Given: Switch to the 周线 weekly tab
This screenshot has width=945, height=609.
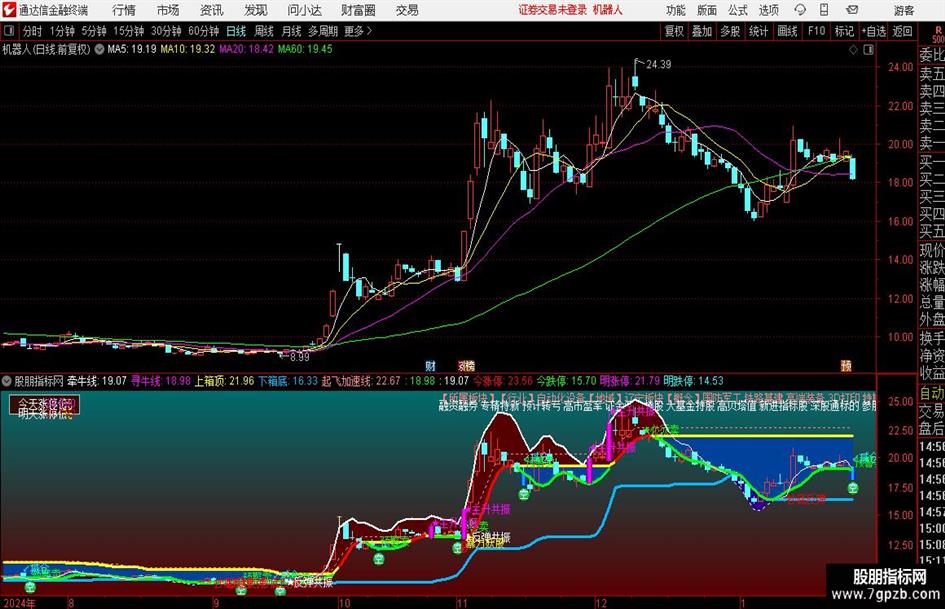Looking at the screenshot, I should pyautogui.click(x=264, y=31).
